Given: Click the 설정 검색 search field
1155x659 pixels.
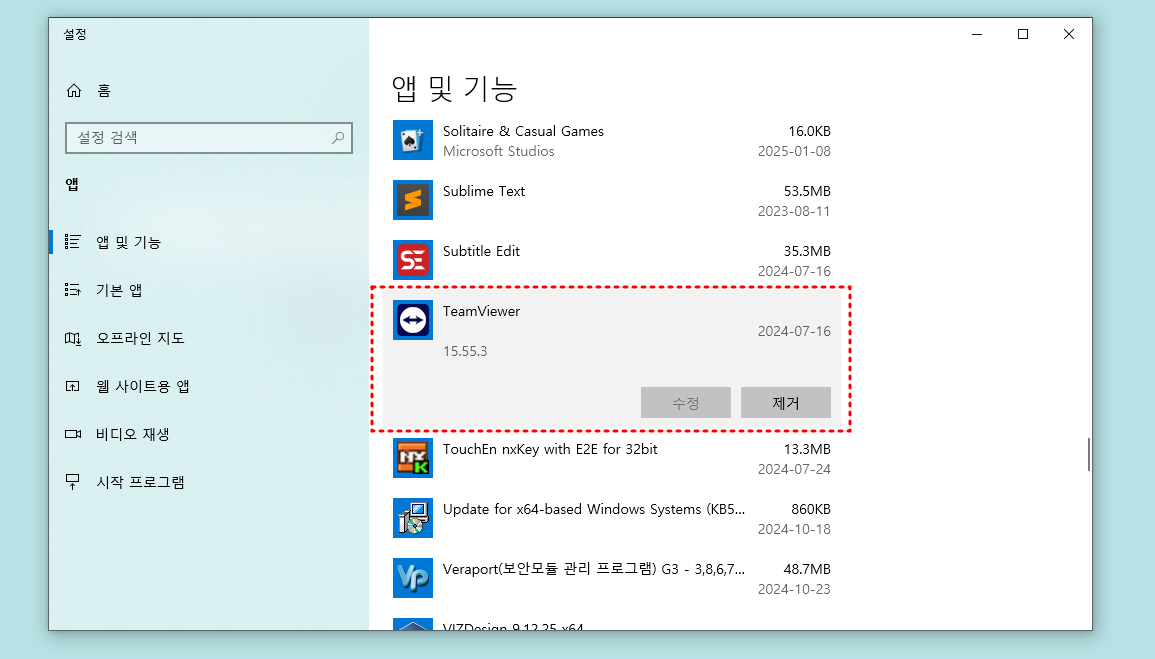Looking at the screenshot, I should [208, 138].
